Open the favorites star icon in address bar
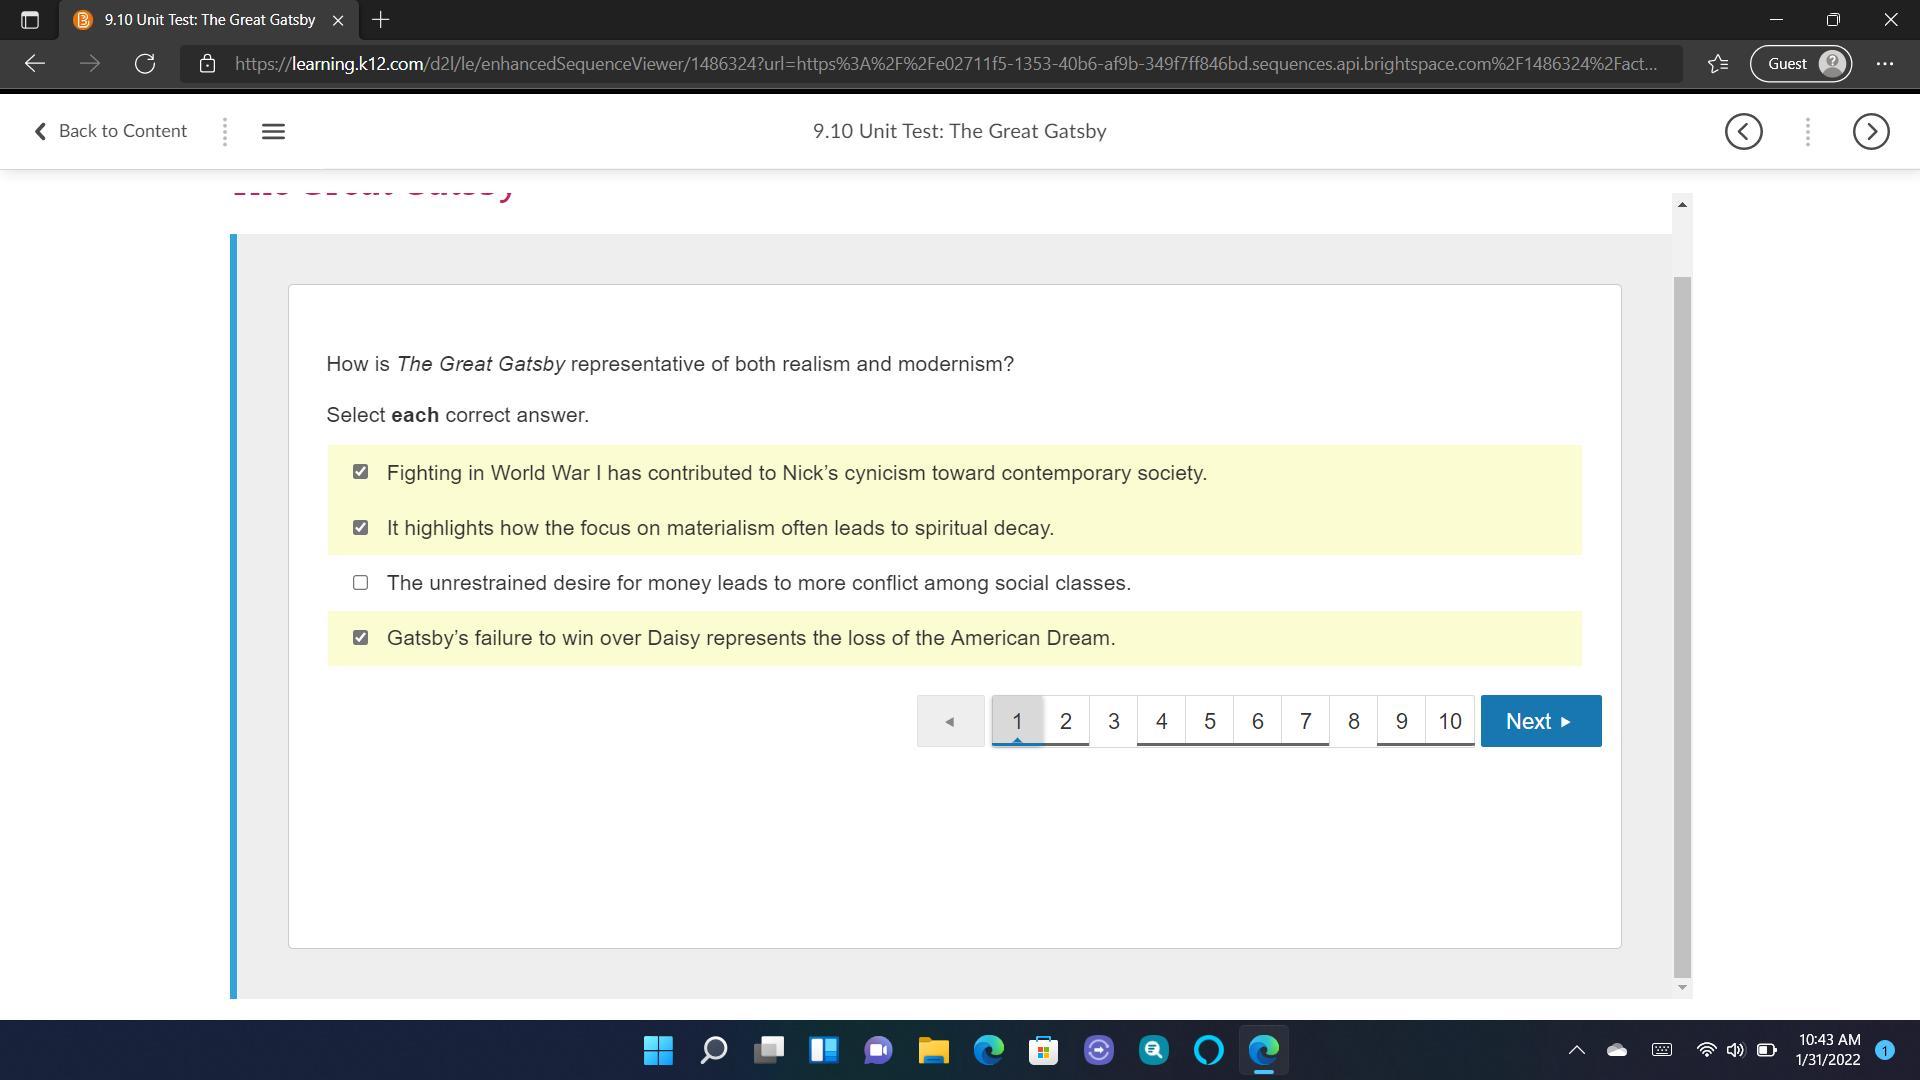This screenshot has height=1080, width=1920. coord(1718,64)
